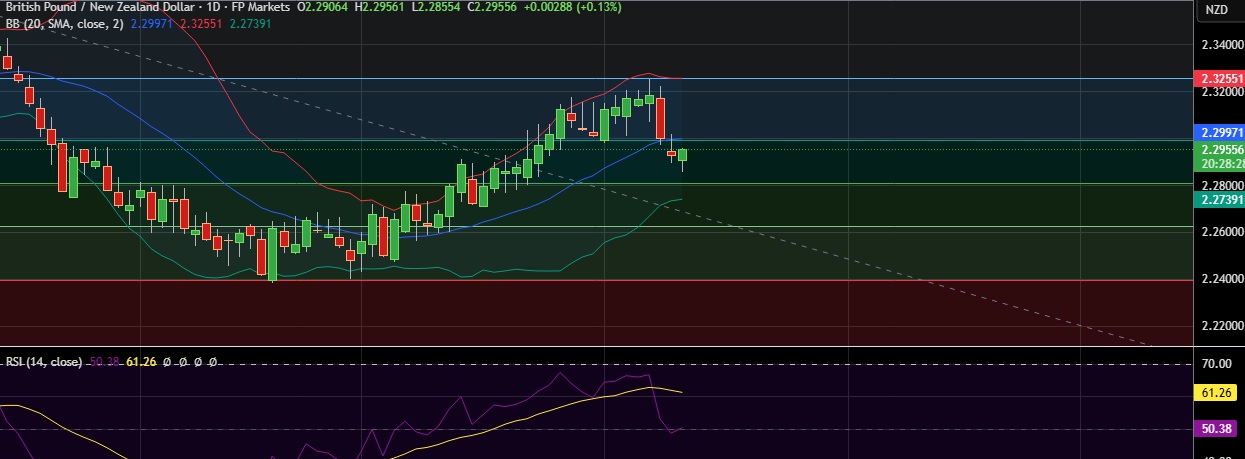Click the teal 2.27391 price axis label
The image size is (1245, 459).
[1219, 199]
